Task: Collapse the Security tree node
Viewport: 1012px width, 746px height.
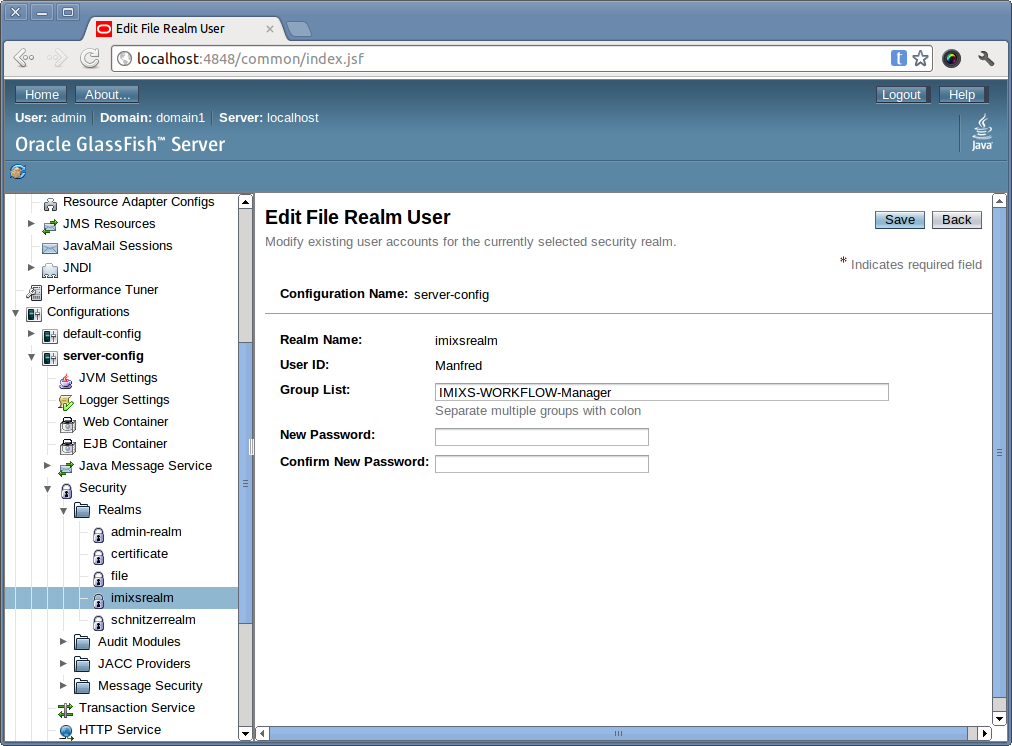Action: coord(47,489)
